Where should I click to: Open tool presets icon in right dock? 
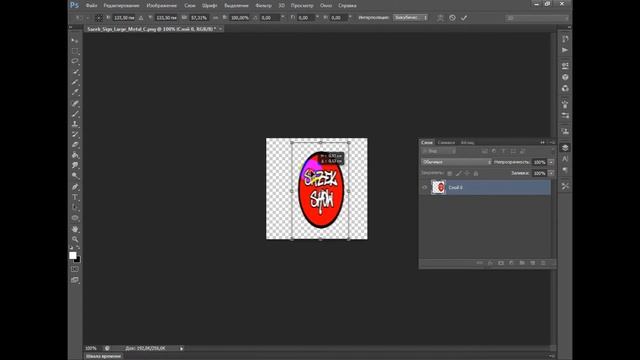point(565,186)
